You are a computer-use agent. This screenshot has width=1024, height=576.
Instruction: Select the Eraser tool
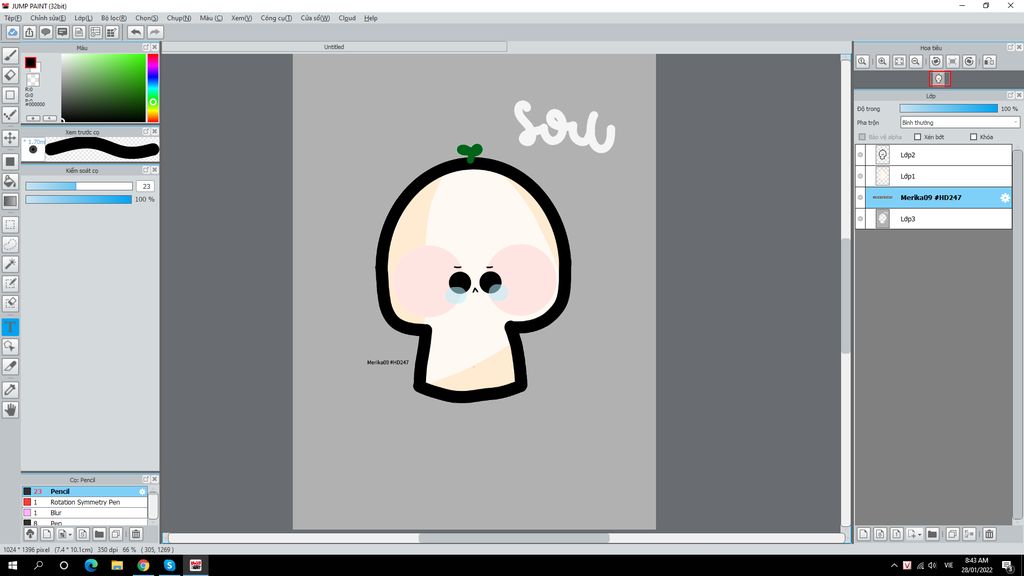(10, 75)
